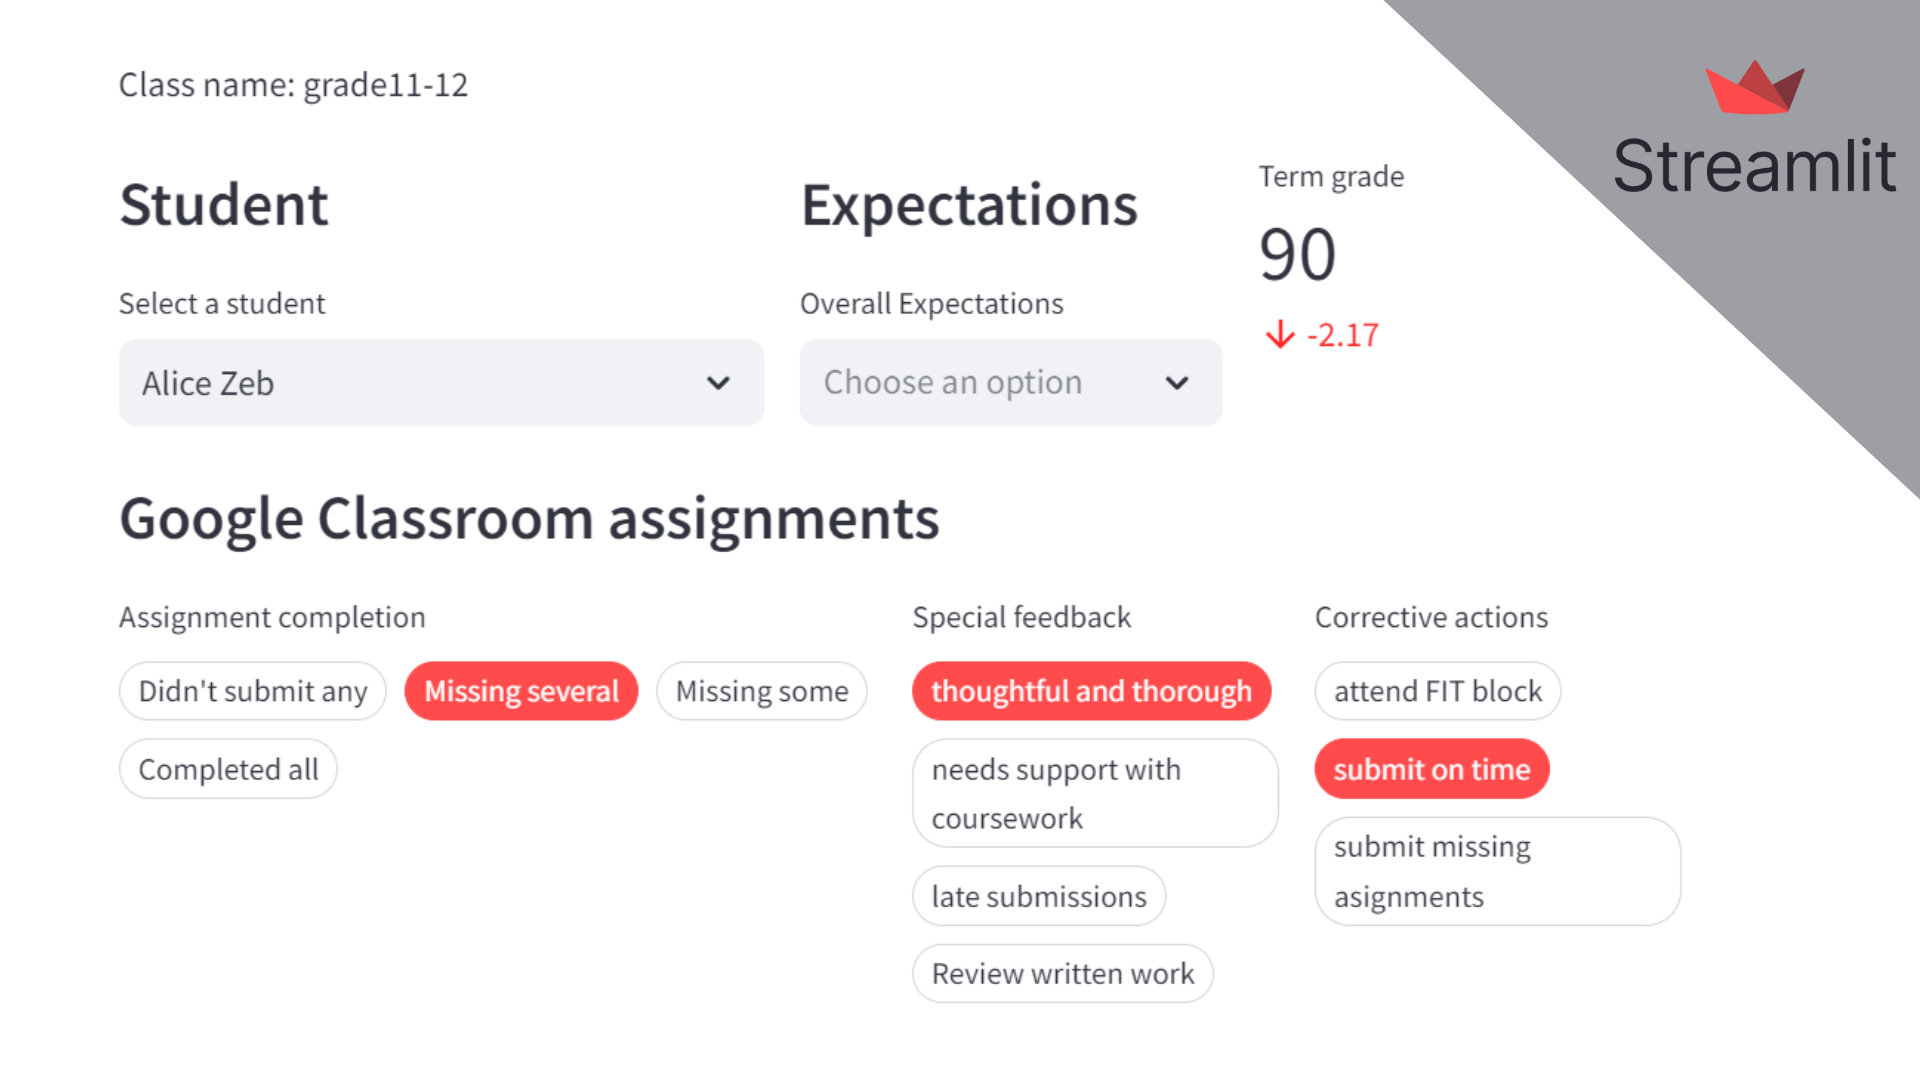This screenshot has height=1080, width=1920.
Task: Toggle the 'needs support with coursework' feedback
Action: 1093,793
